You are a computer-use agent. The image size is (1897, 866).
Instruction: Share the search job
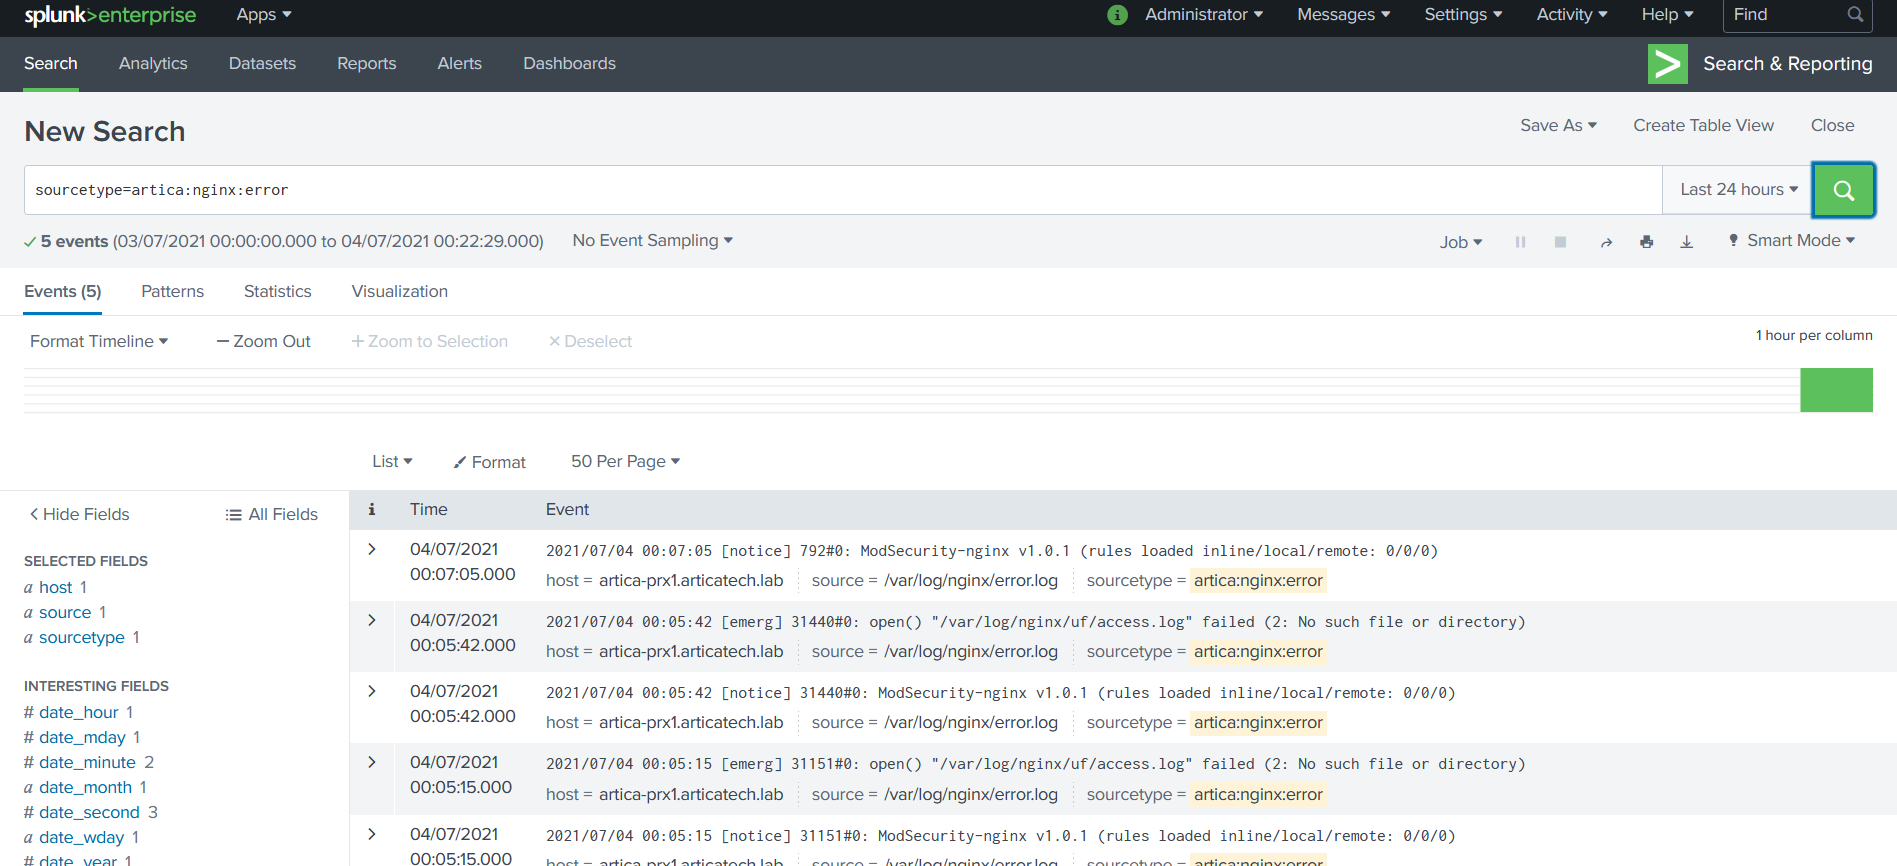(x=1606, y=242)
